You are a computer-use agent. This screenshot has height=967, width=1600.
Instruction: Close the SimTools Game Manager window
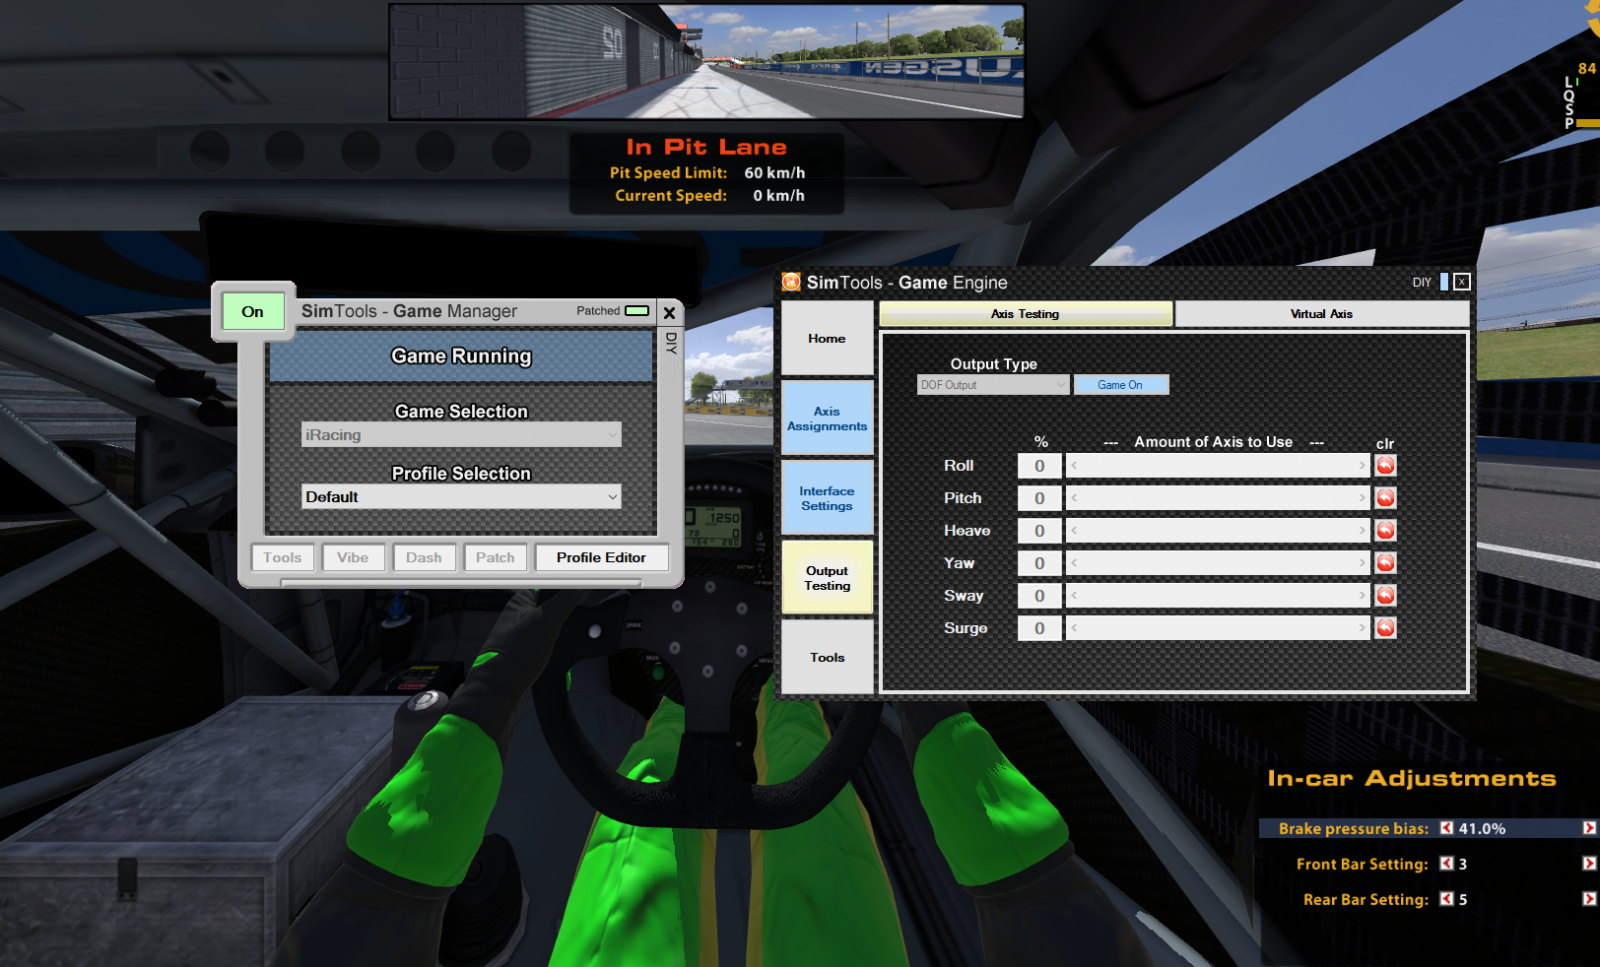coord(669,312)
